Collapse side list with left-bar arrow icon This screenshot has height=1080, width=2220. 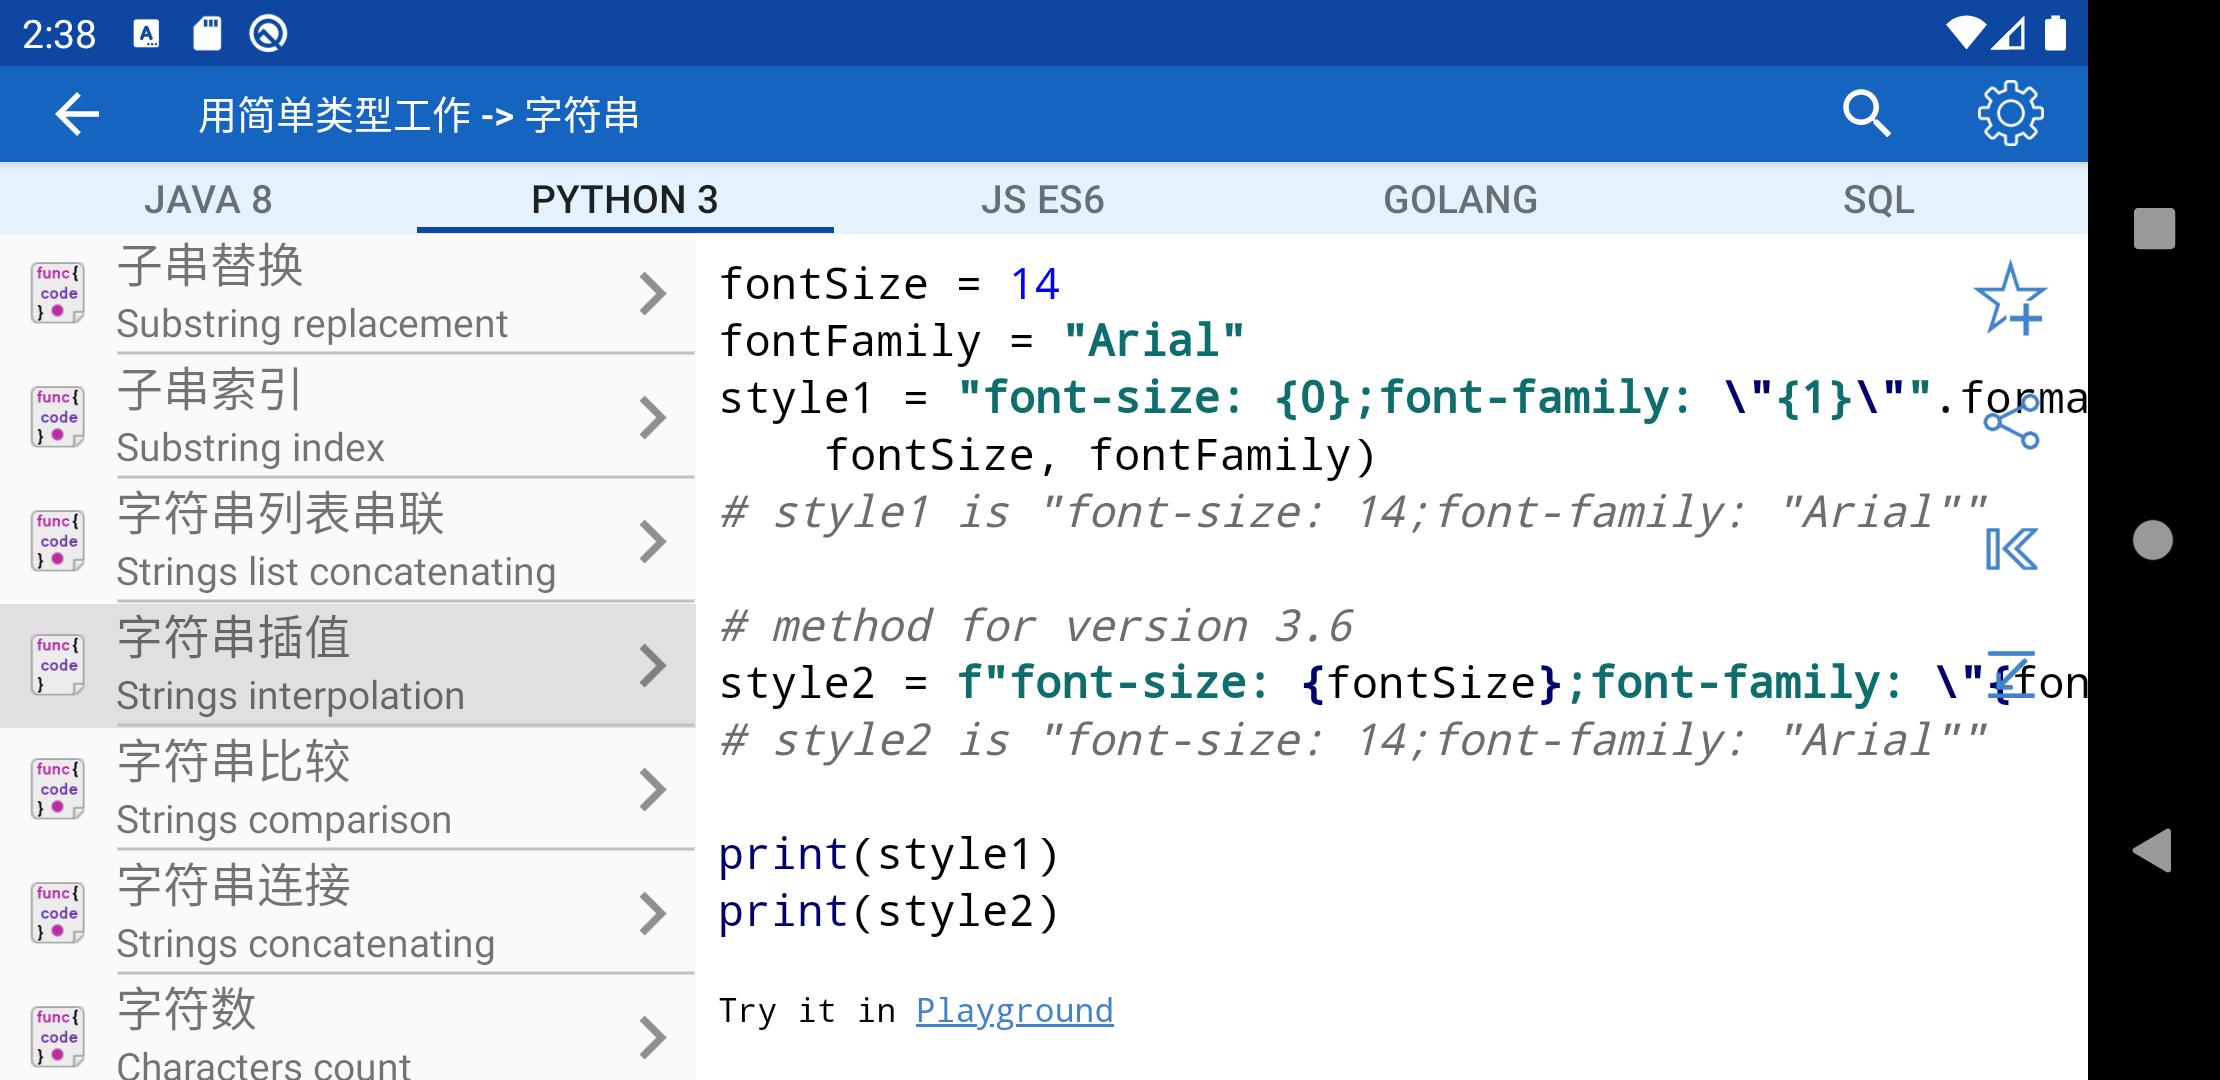tap(2011, 549)
